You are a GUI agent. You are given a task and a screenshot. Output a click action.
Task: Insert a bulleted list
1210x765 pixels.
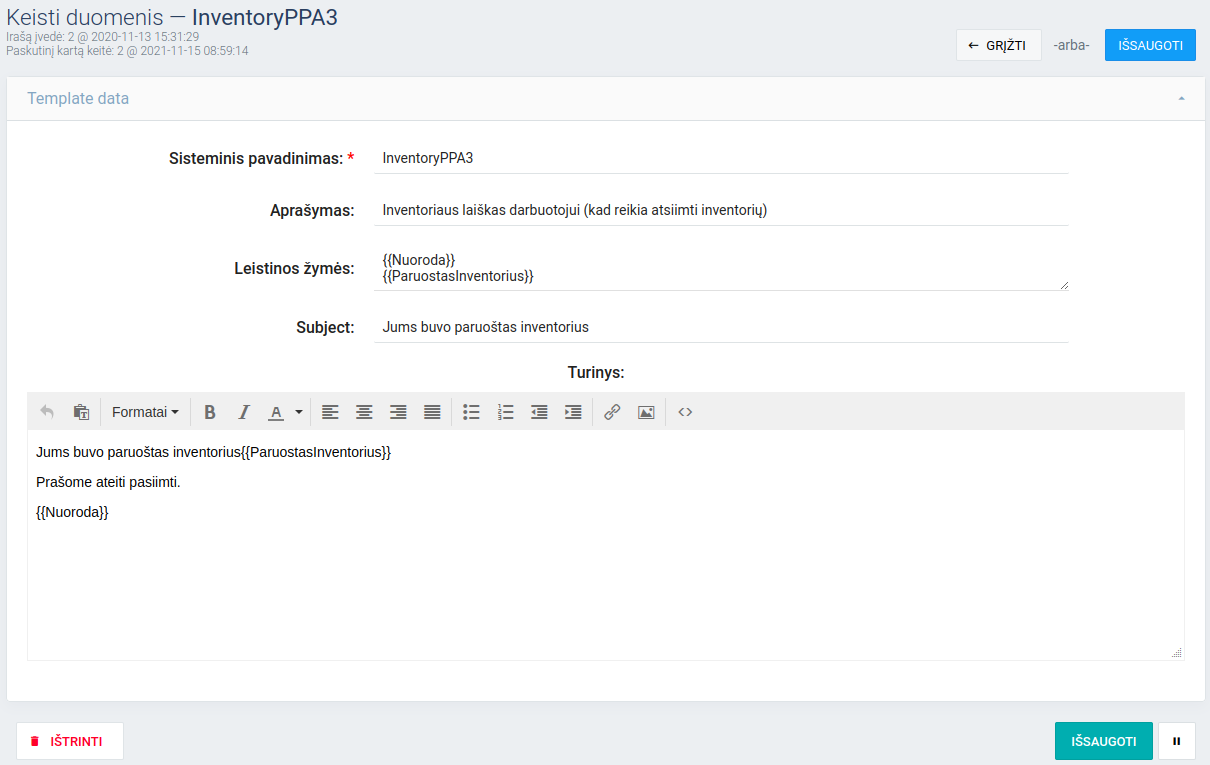point(472,412)
